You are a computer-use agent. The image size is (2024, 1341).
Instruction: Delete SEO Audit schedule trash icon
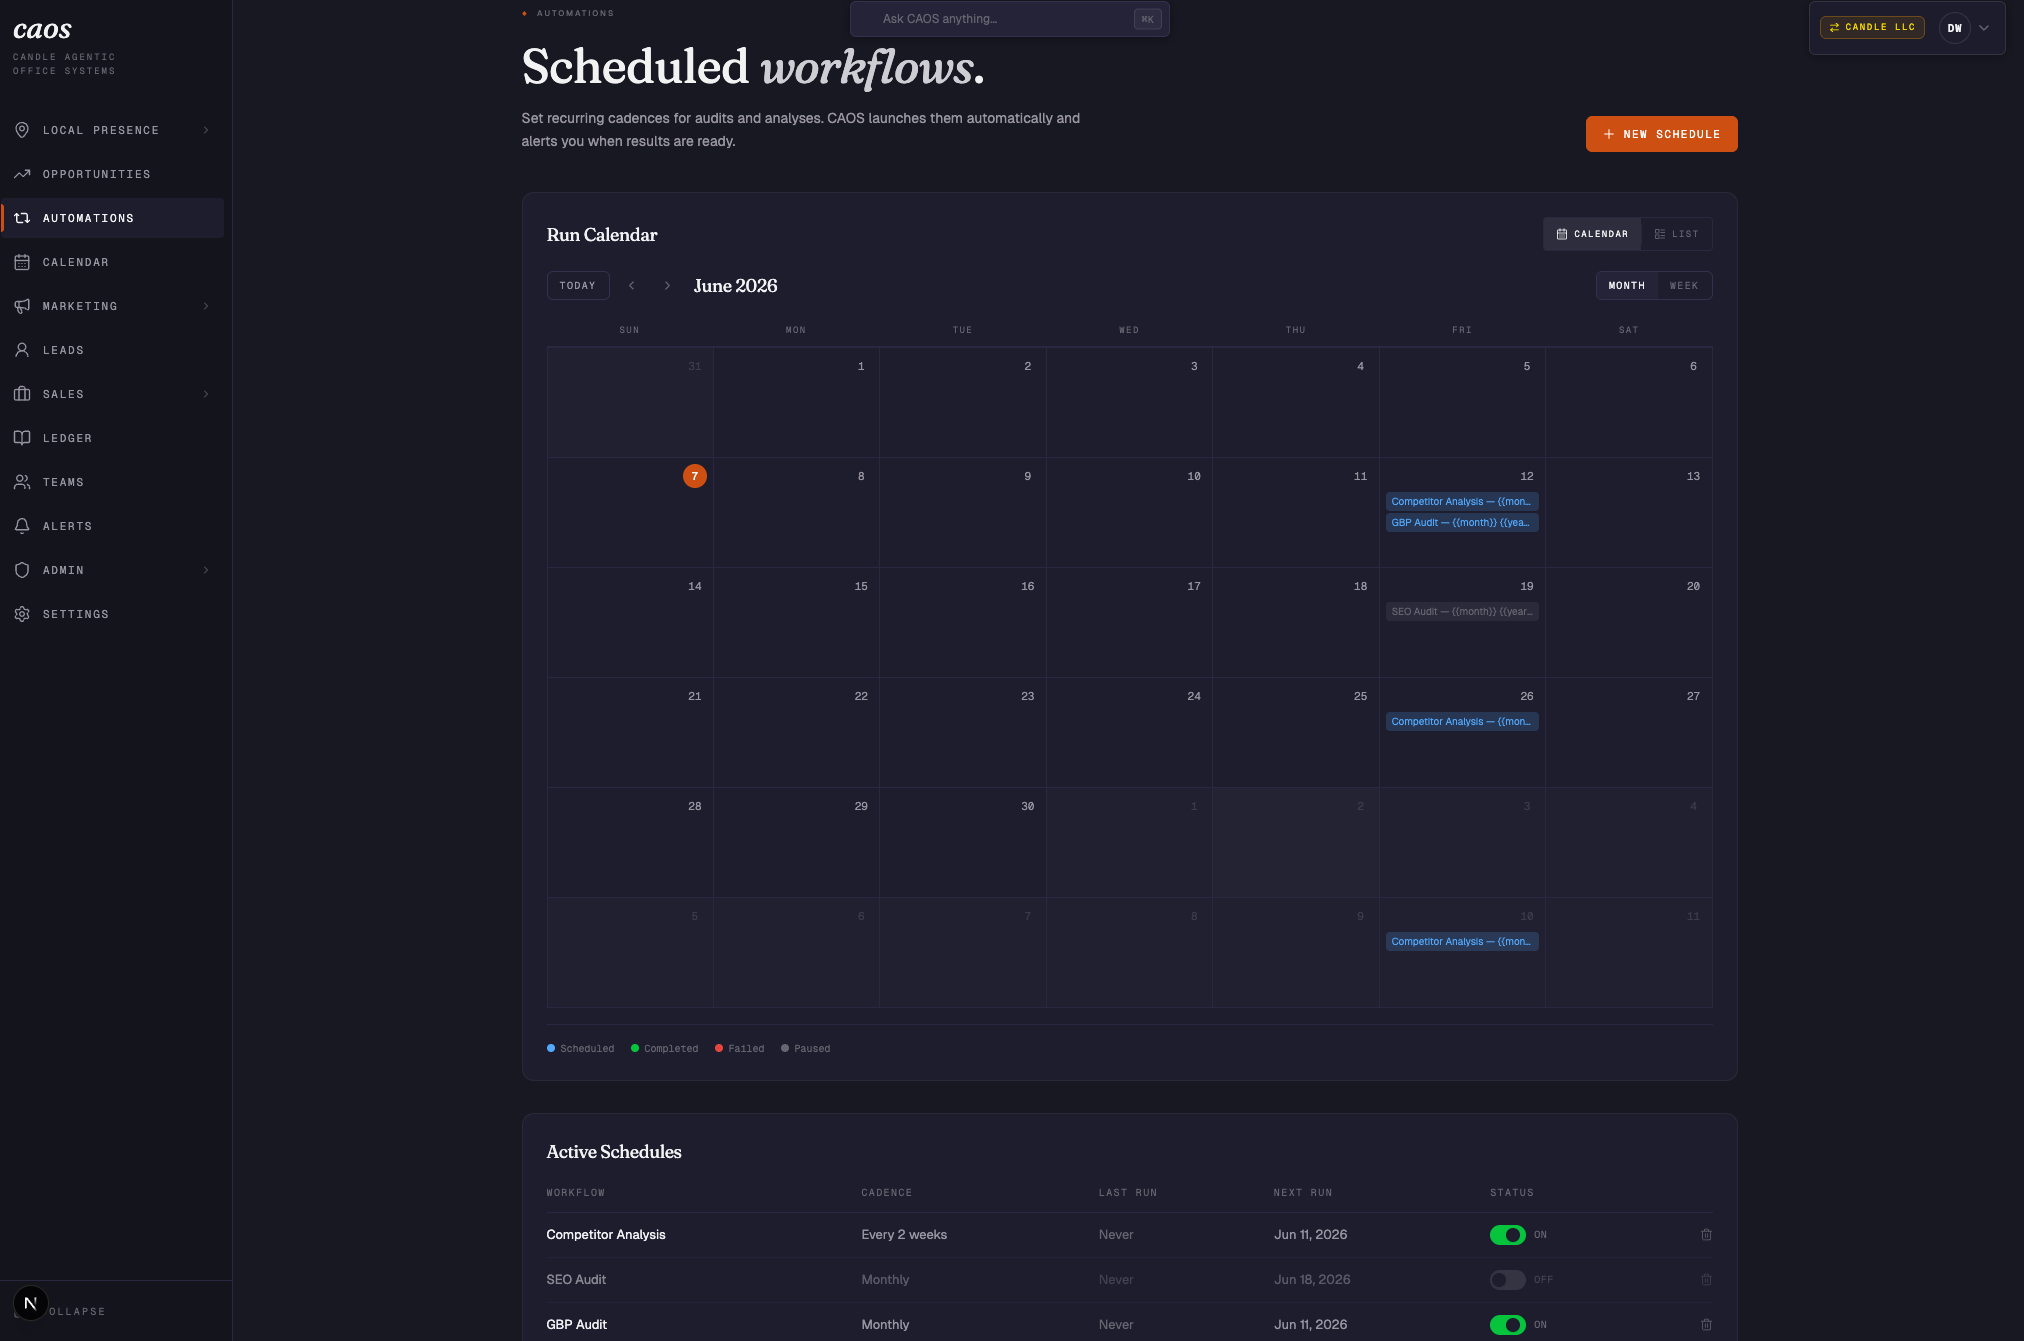pos(1706,1280)
